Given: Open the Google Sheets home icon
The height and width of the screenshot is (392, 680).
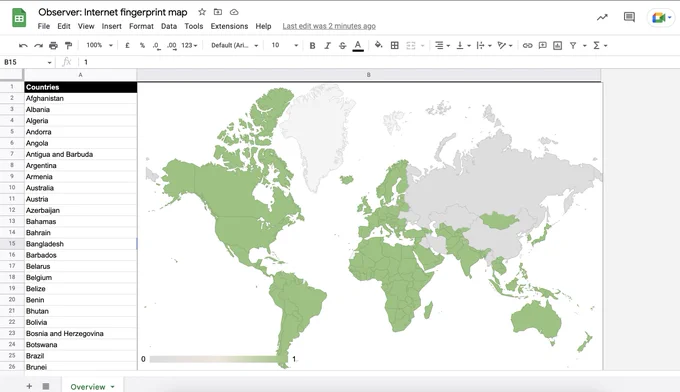Looking at the screenshot, I should [19, 18].
